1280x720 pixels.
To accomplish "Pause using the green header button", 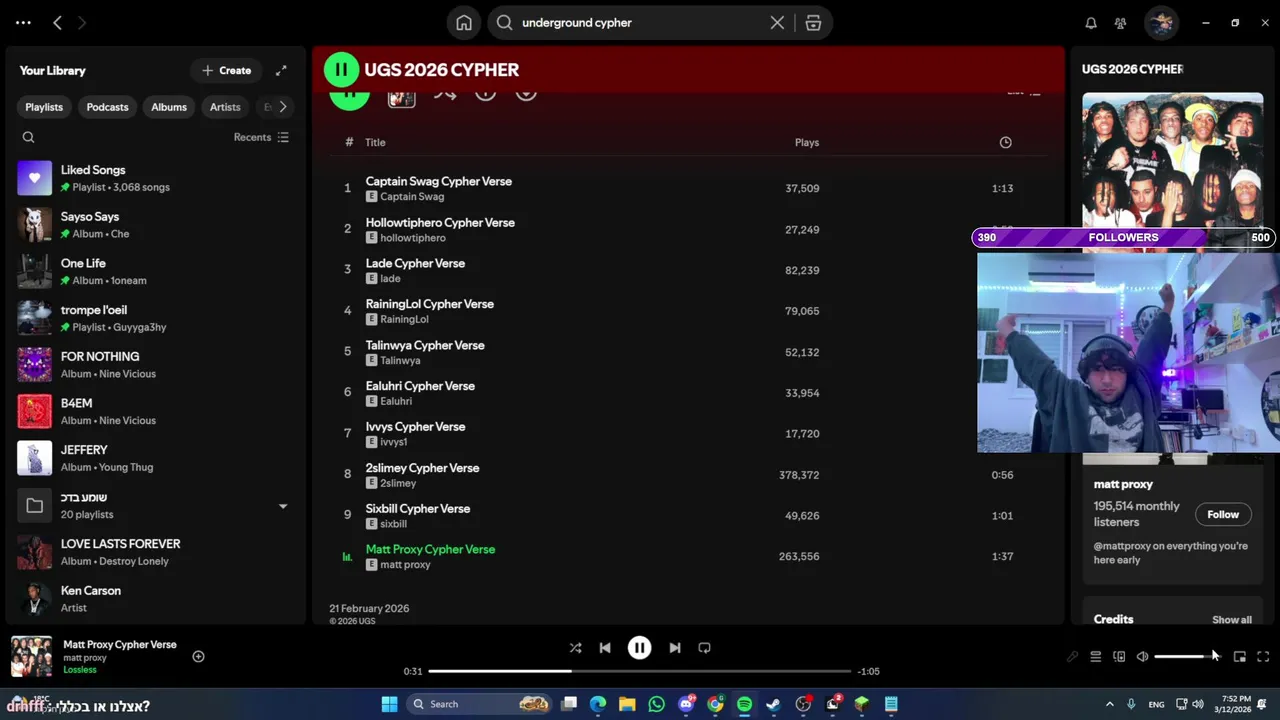I will pyautogui.click(x=341, y=70).
